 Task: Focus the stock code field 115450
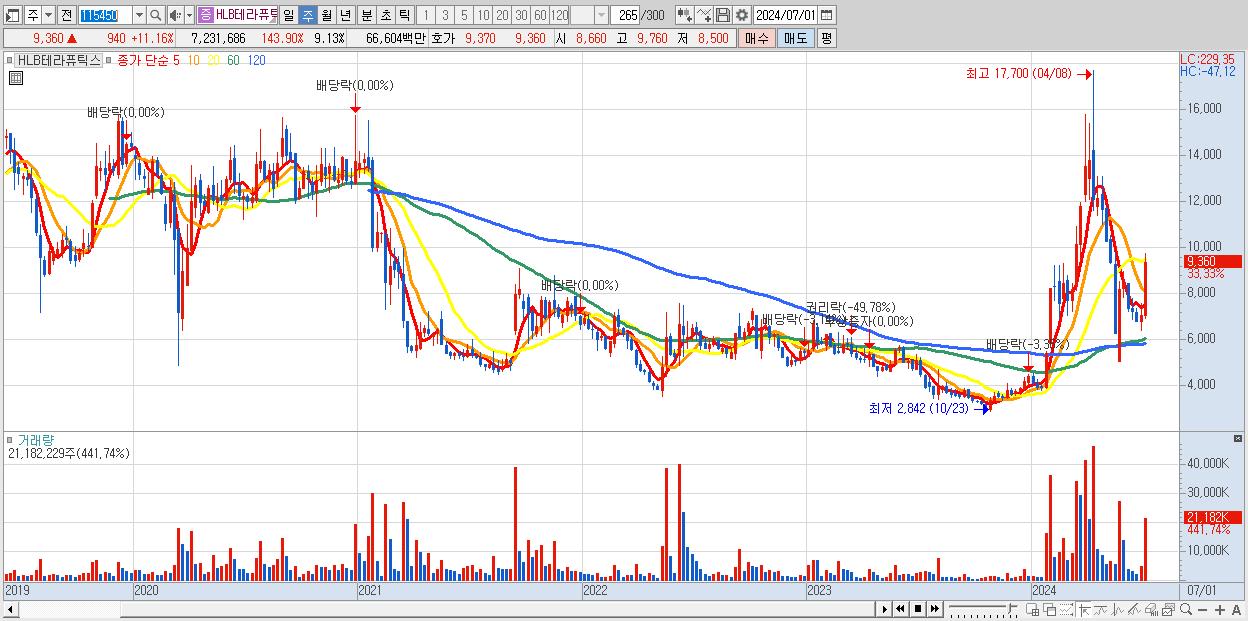[104, 15]
